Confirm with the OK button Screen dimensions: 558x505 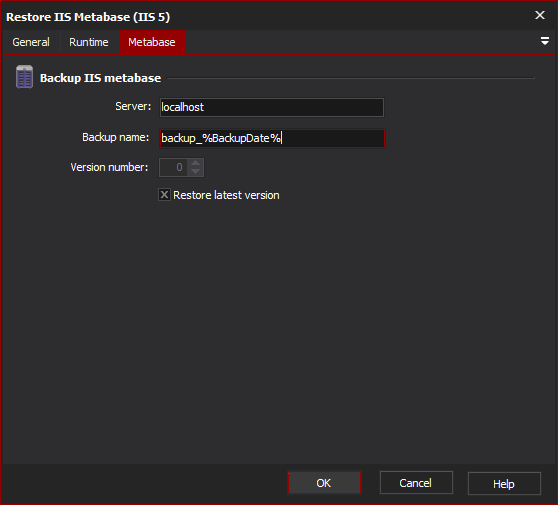(324, 483)
